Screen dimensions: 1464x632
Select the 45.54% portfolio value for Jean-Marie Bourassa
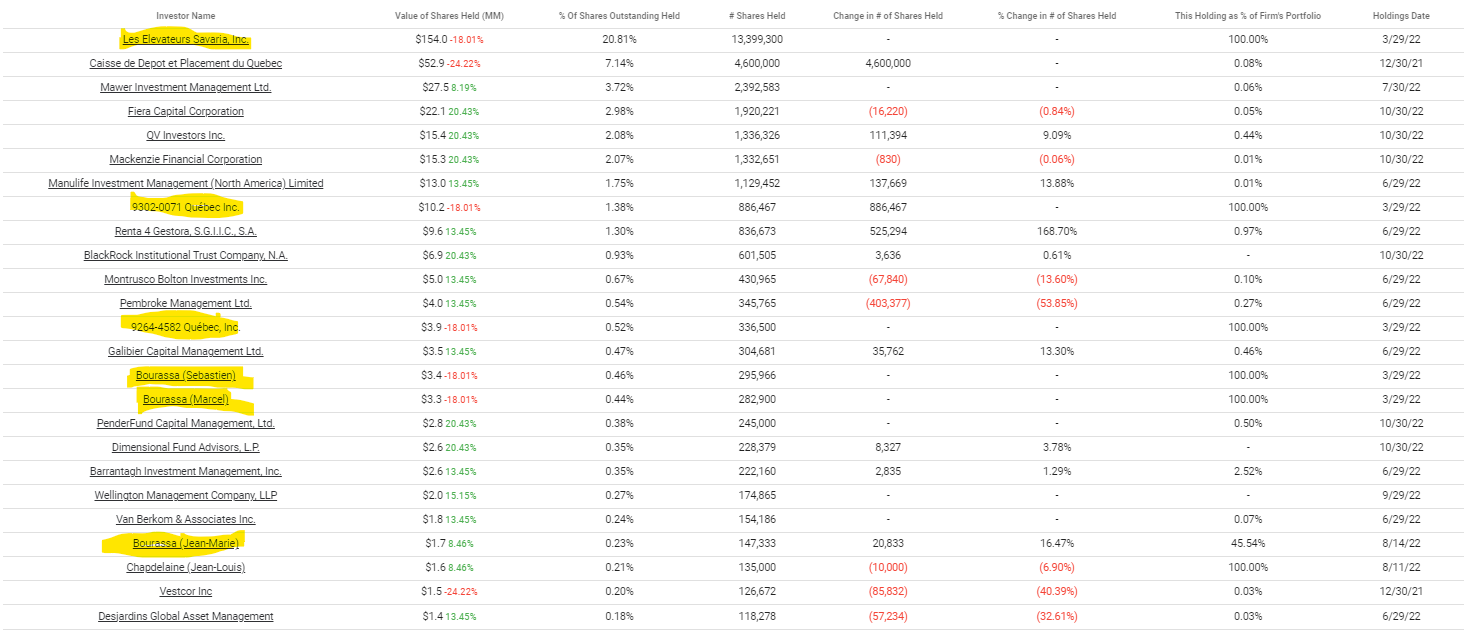click(1247, 543)
